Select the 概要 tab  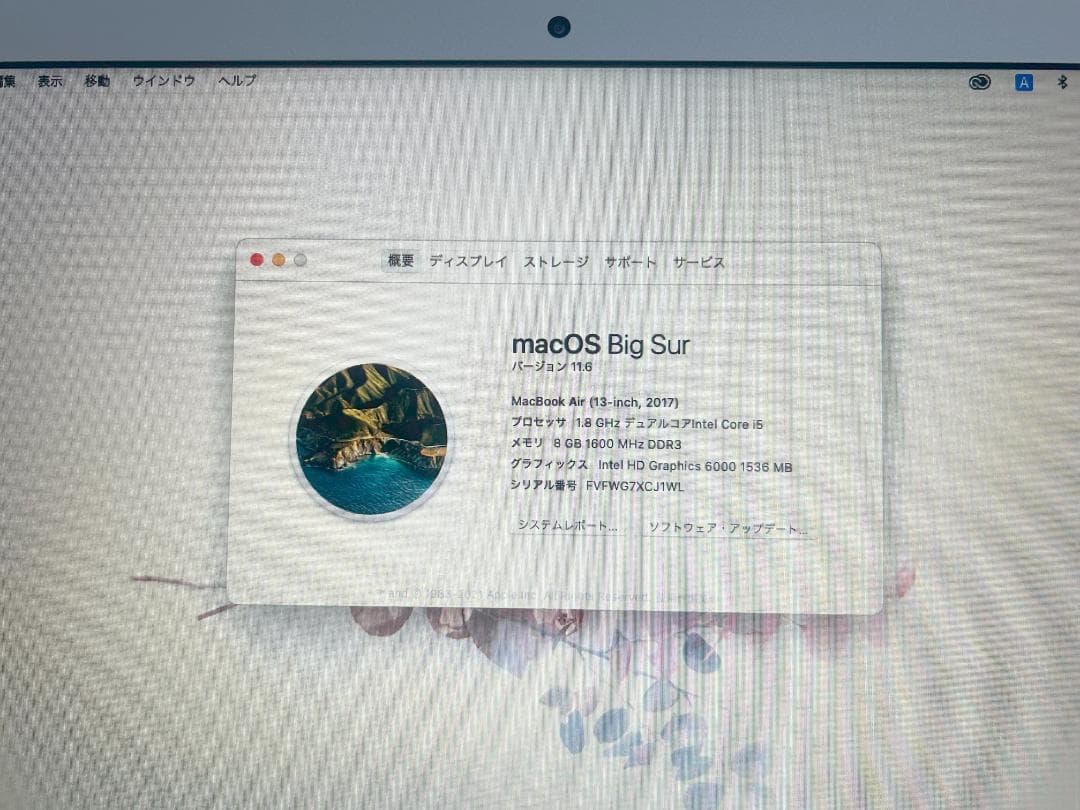(399, 261)
